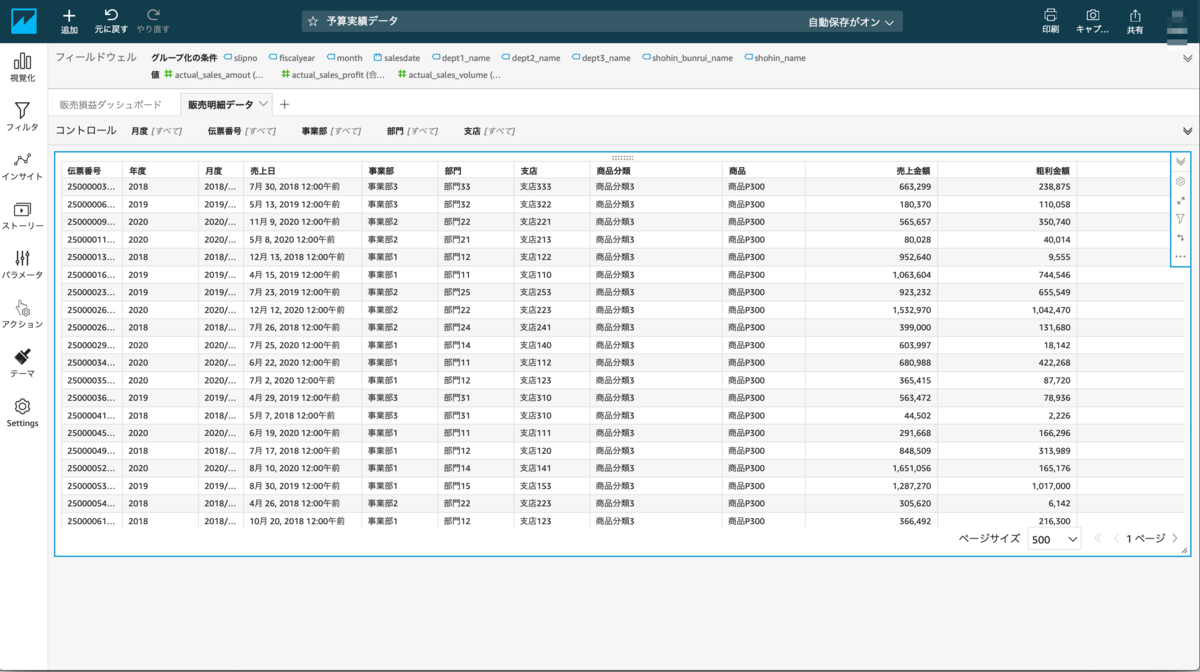Screen dimensions: 1200x672
Task: Open the Settings sidebar panel
Action: 22,413
